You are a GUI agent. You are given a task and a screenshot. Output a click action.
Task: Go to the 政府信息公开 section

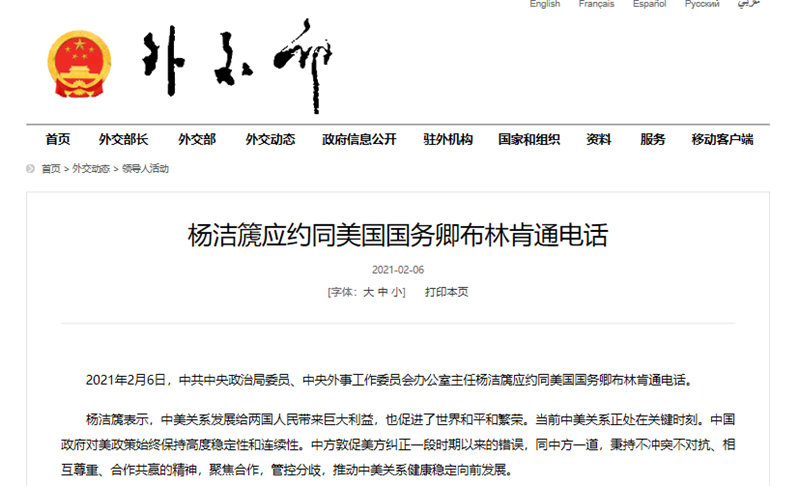[359, 140]
